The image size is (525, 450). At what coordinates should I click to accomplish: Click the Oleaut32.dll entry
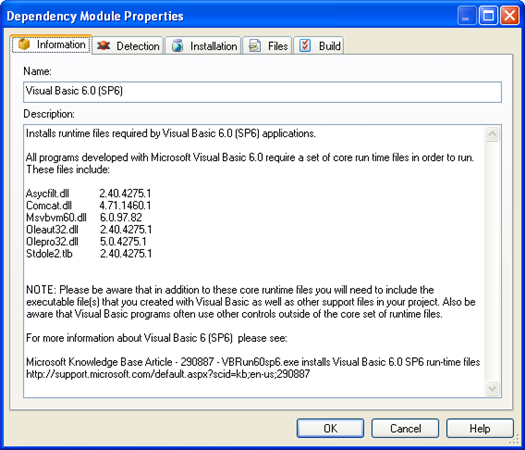pyautogui.click(x=52, y=230)
